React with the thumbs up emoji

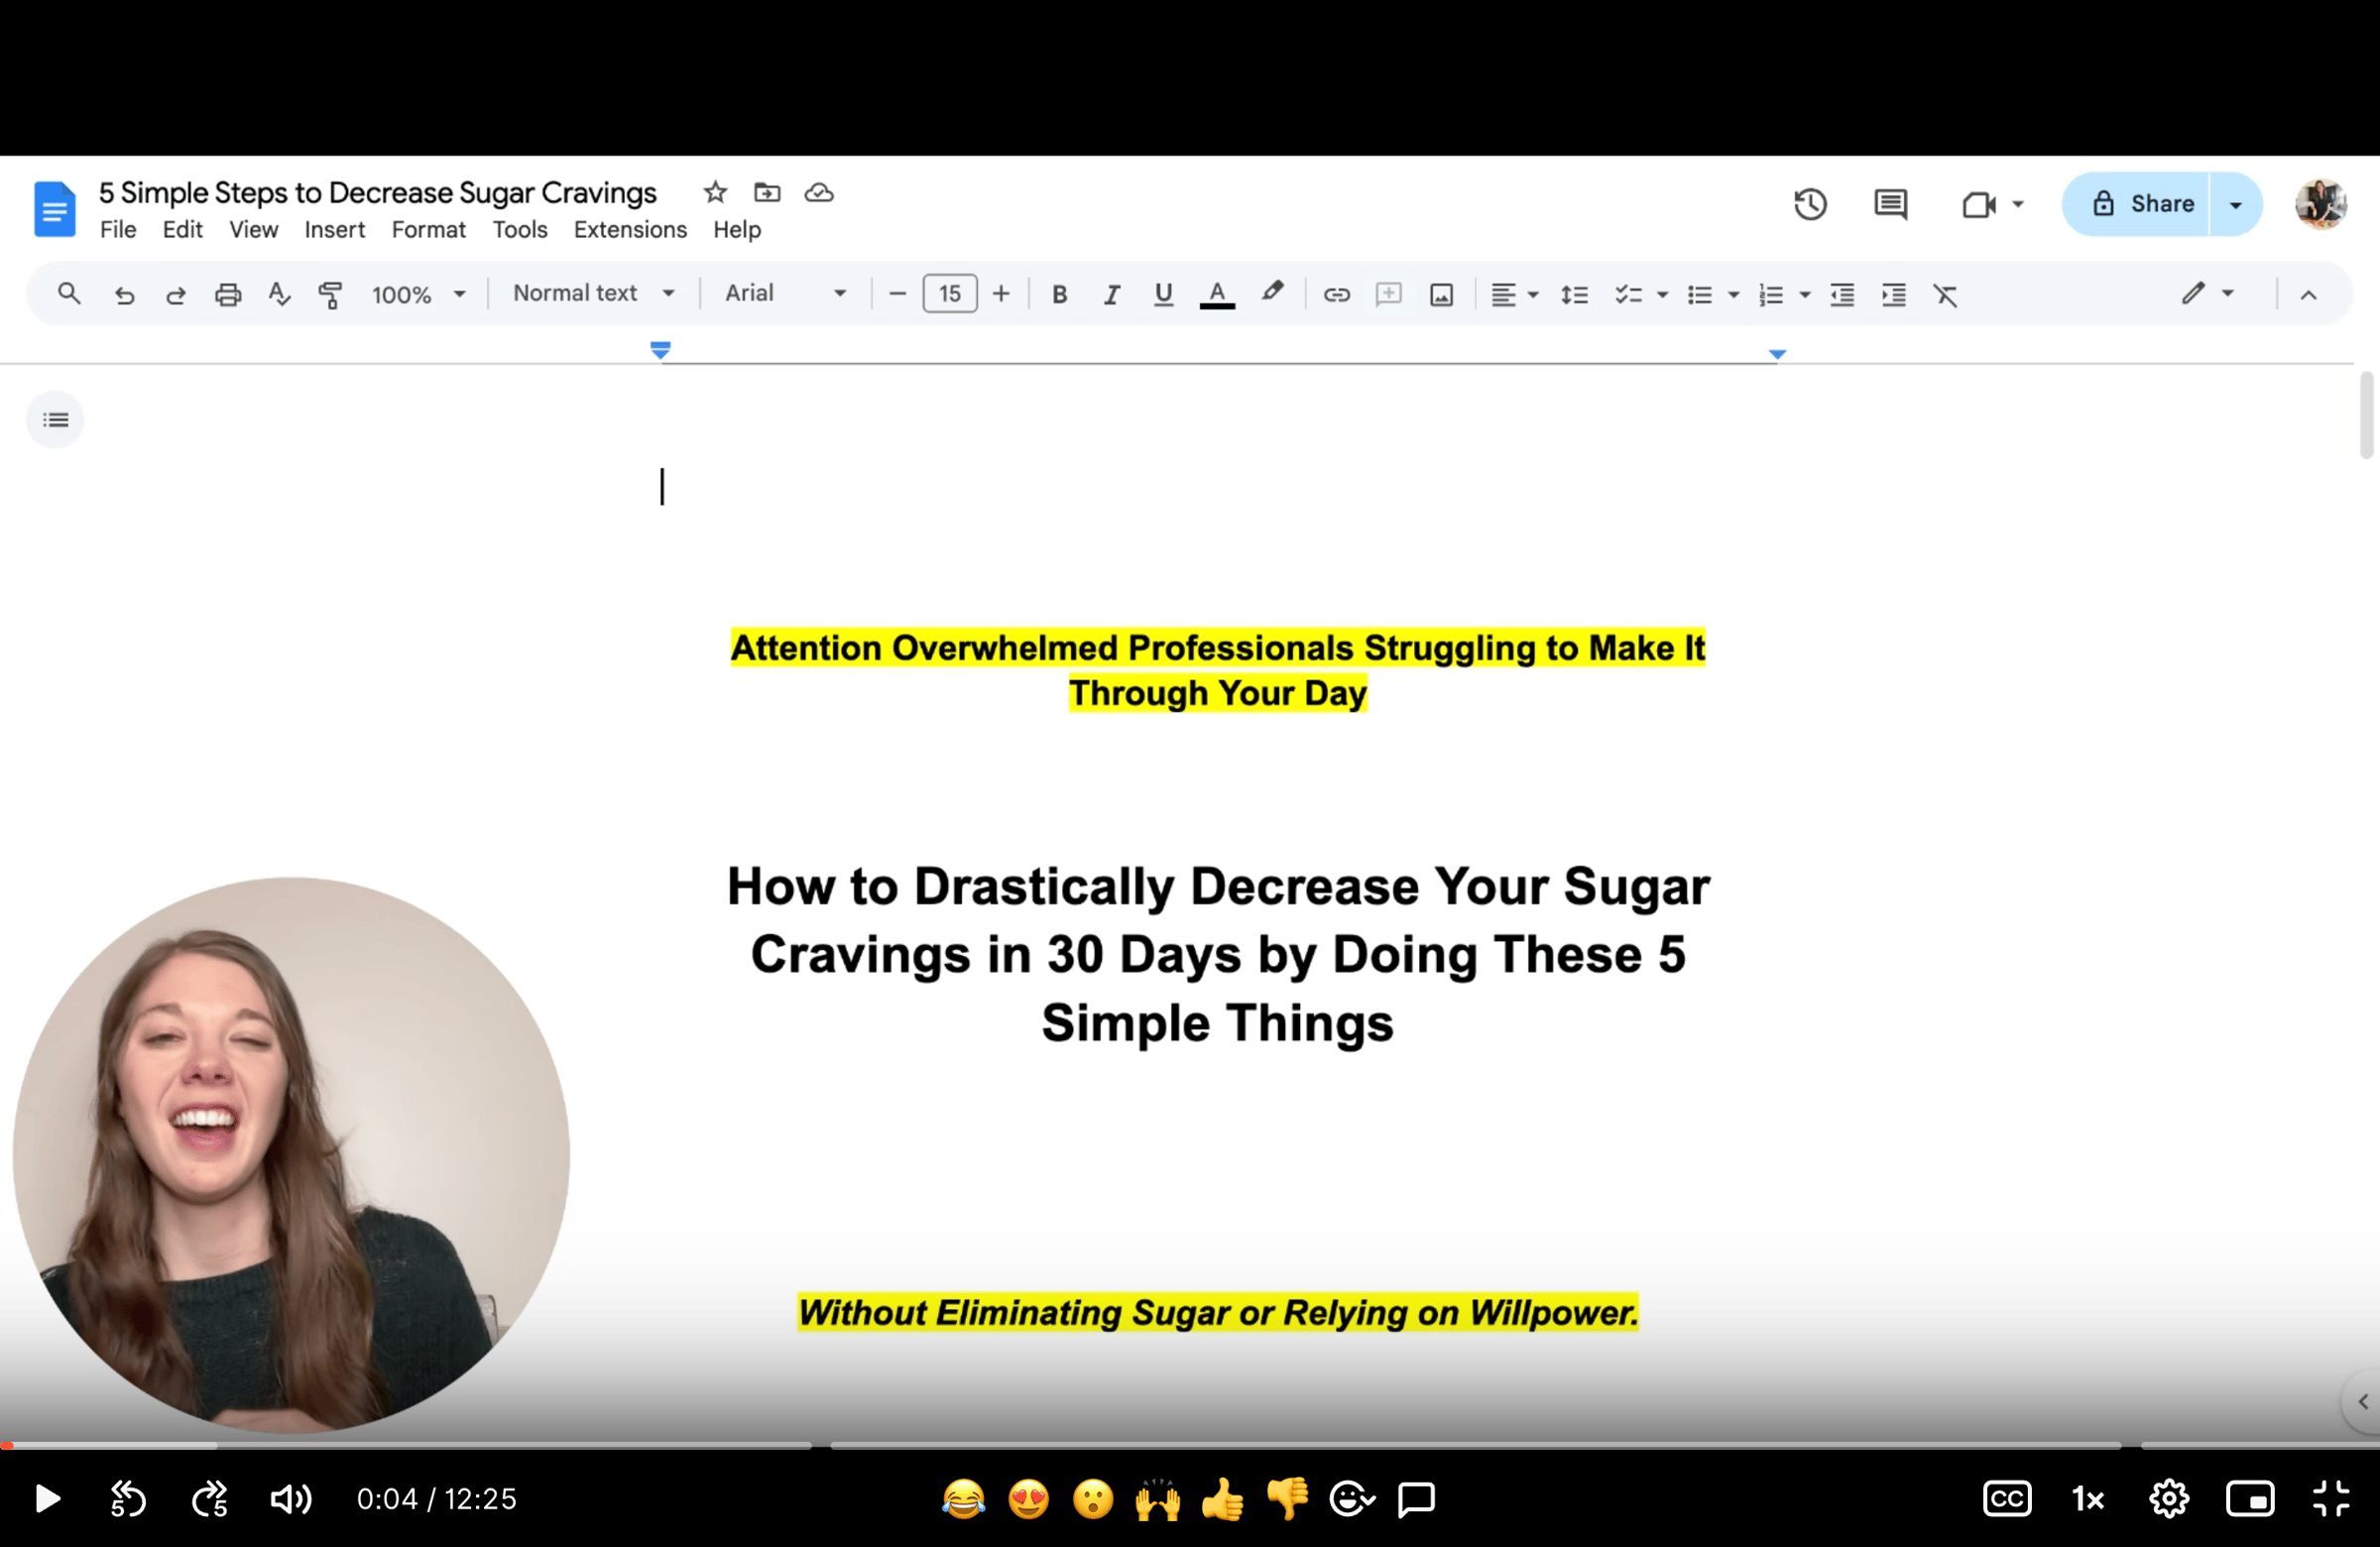1223,1499
